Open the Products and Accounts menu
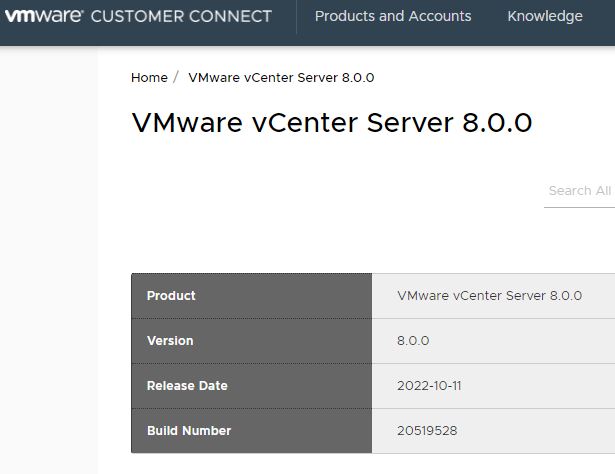Screen dimensions: 615x474 (393, 16)
